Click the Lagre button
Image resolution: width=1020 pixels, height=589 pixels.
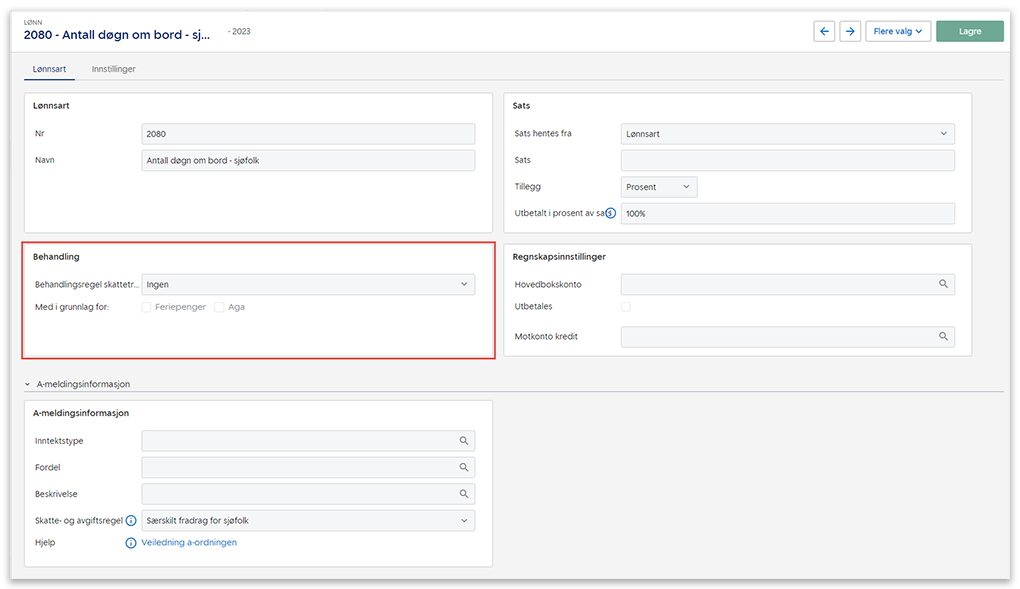point(969,31)
